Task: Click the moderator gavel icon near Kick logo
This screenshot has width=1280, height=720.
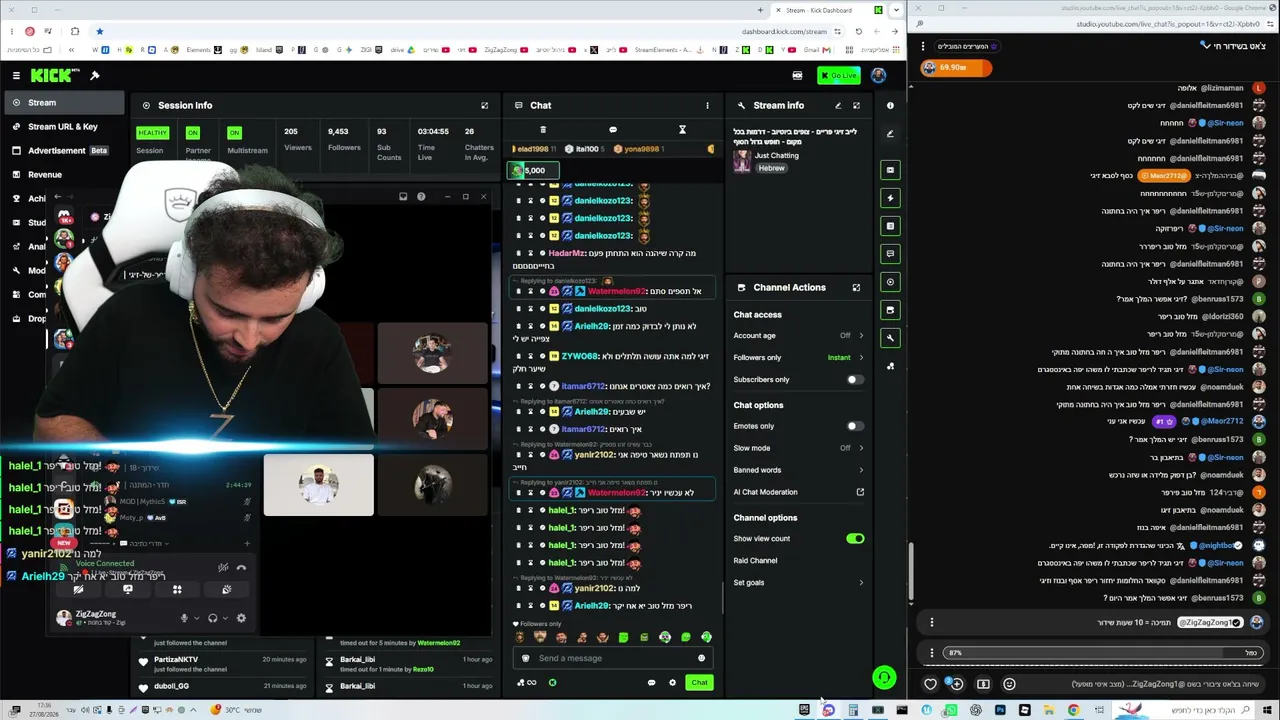Action: click(x=95, y=75)
